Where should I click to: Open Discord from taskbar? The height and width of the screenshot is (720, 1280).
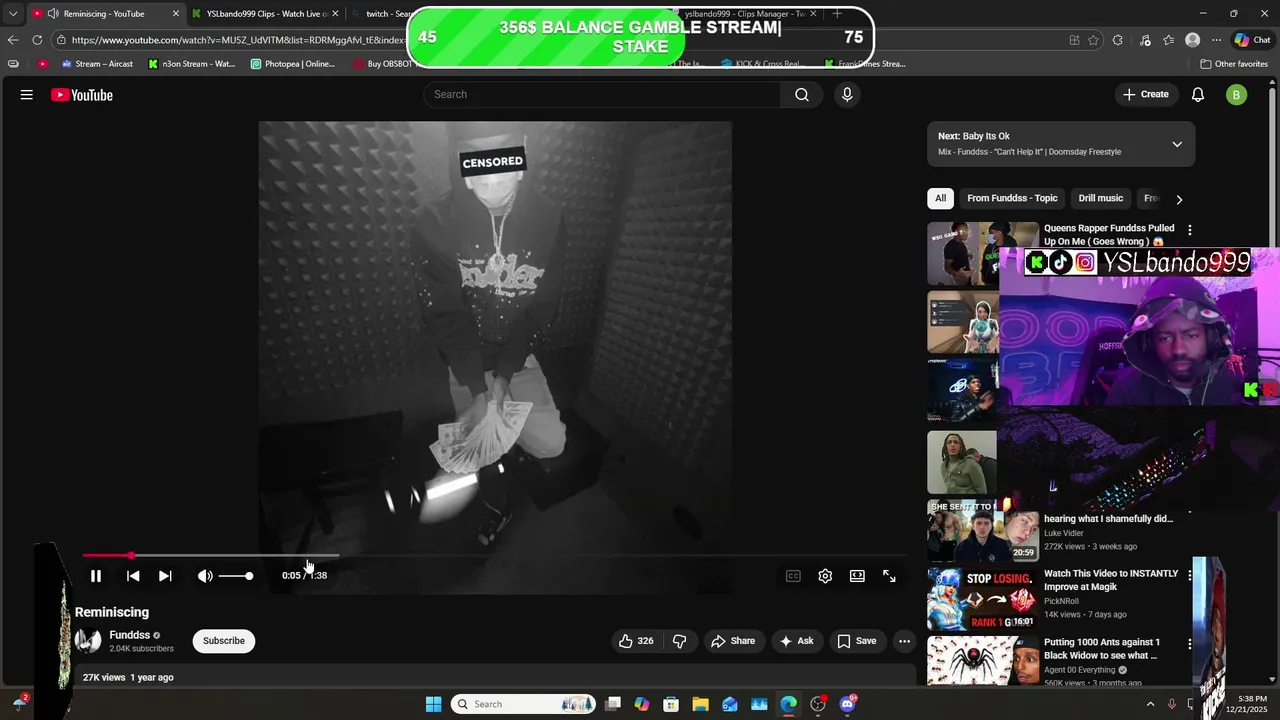coord(848,704)
